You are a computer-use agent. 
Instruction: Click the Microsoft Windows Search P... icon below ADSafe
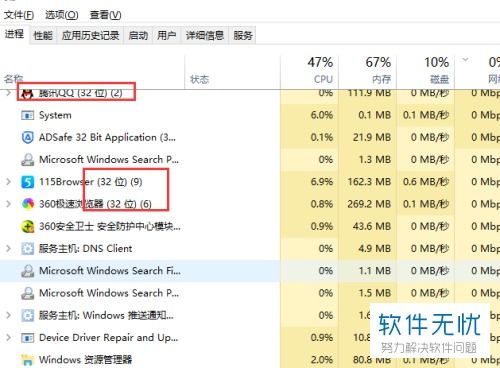(27, 160)
